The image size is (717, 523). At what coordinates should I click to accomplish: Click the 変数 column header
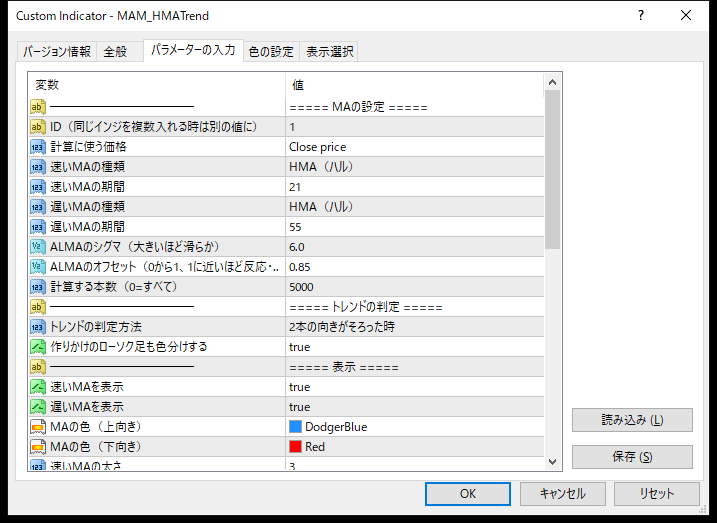pos(157,85)
